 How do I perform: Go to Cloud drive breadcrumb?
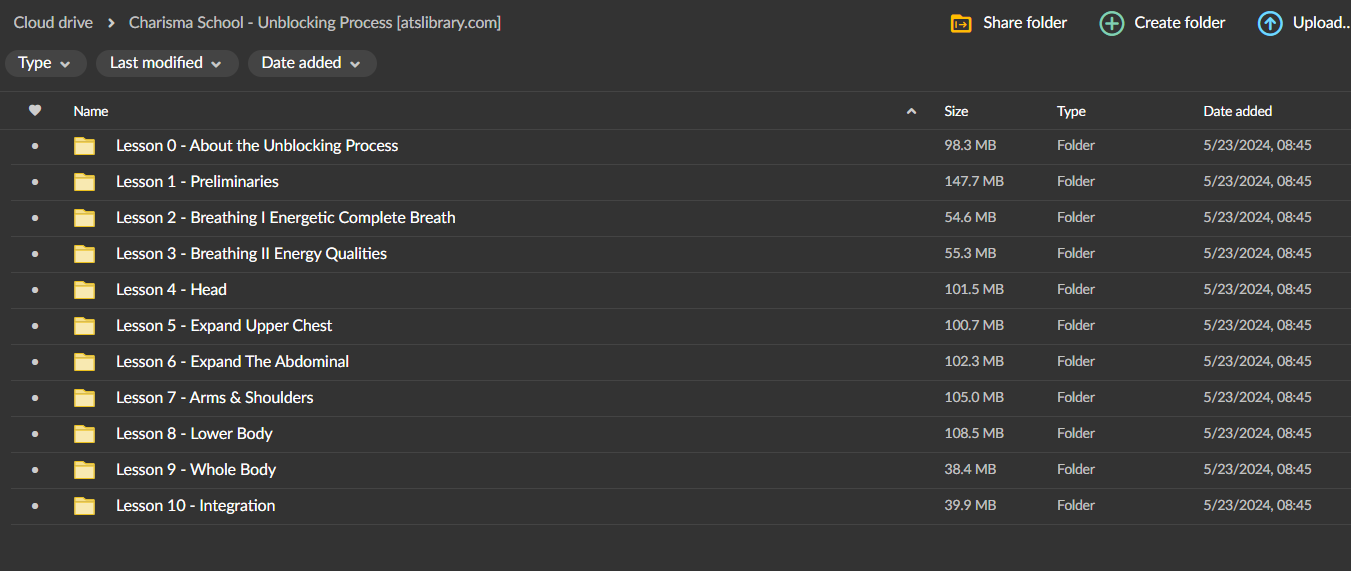coord(53,22)
